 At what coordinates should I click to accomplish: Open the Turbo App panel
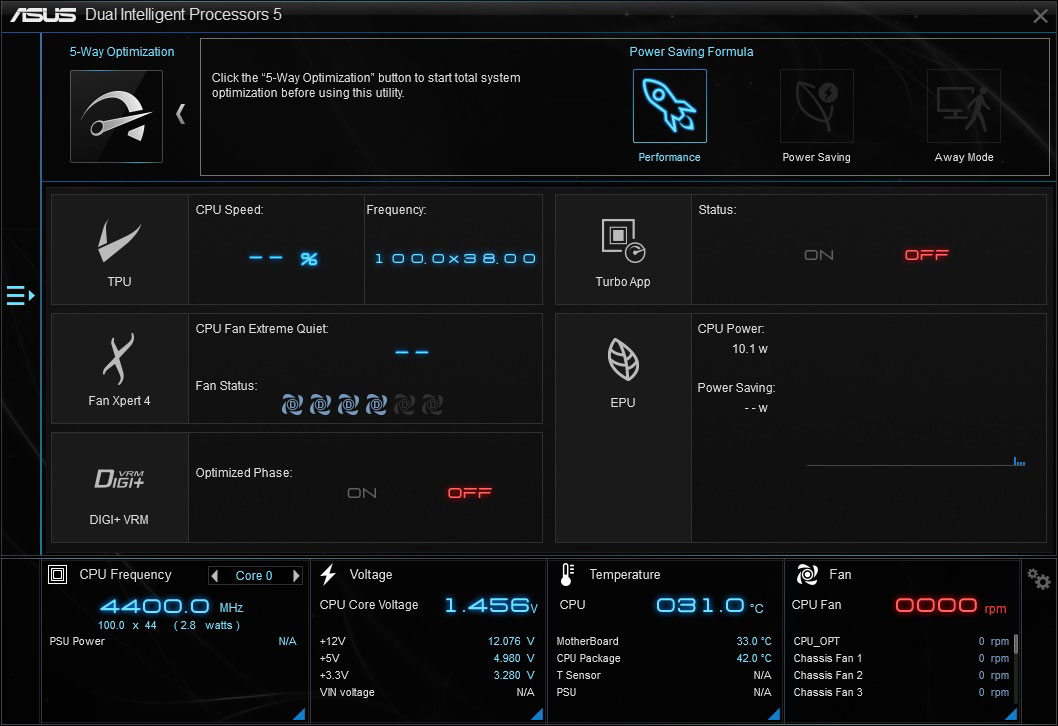coord(623,250)
